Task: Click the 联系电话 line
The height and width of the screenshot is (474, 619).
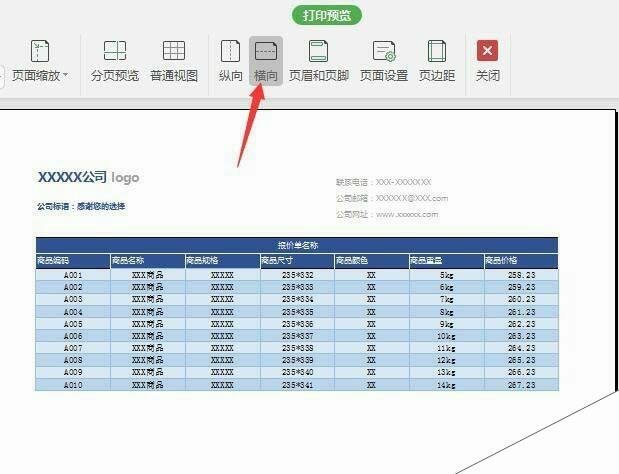Action: [x=383, y=182]
